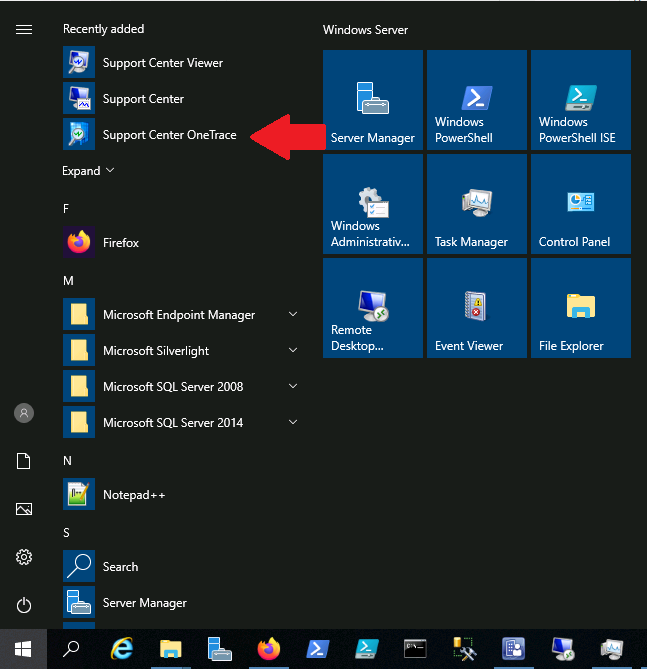
Task: Open Command Prompt from the taskbar
Action: tap(415, 649)
